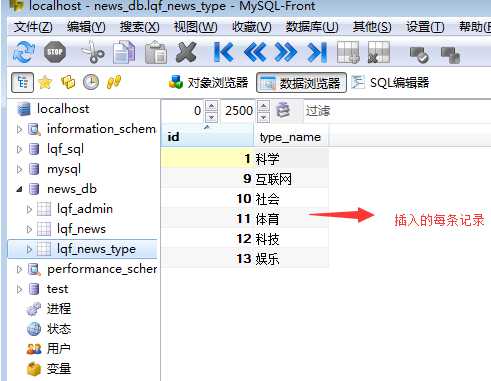Click the limit field showing 2500
This screenshot has width=491, height=381.
(x=239, y=111)
